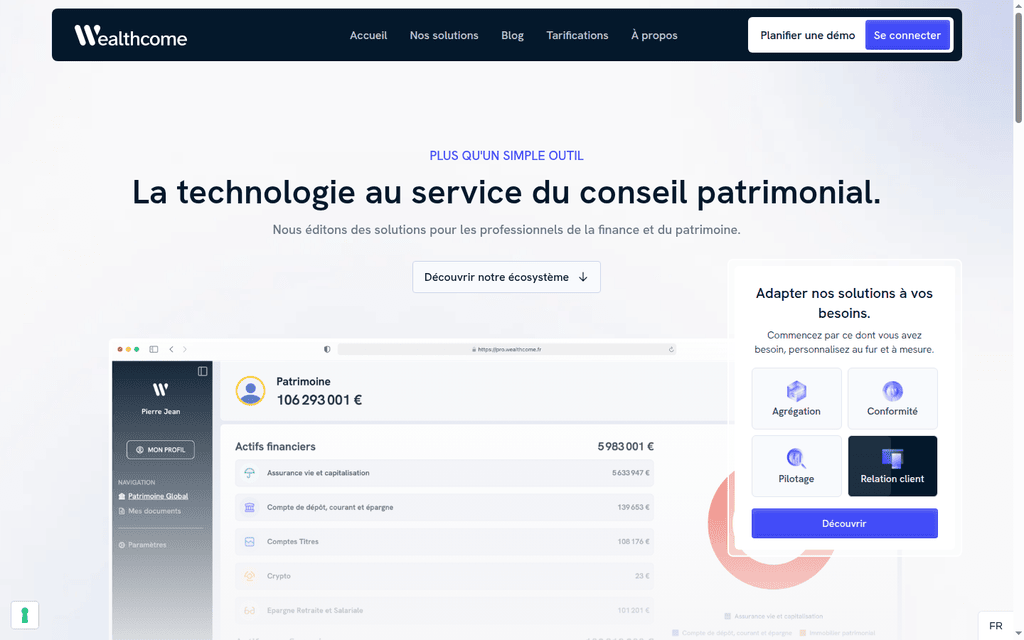Viewport: 1024px width, 640px height.
Task: Click the Mes documents file icon
Action: pos(121,511)
